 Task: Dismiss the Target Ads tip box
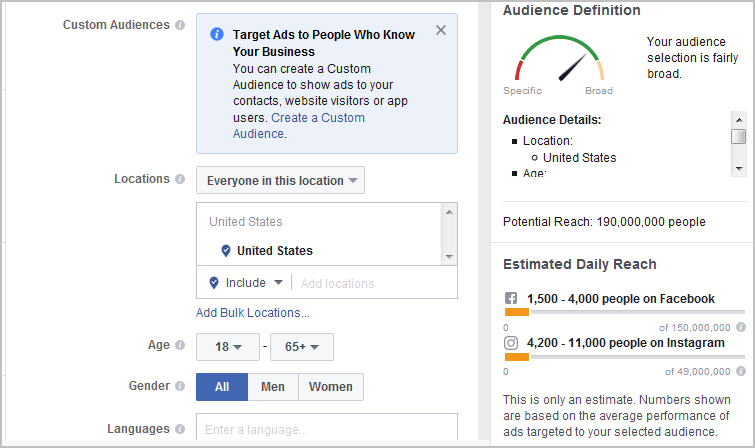(x=441, y=30)
